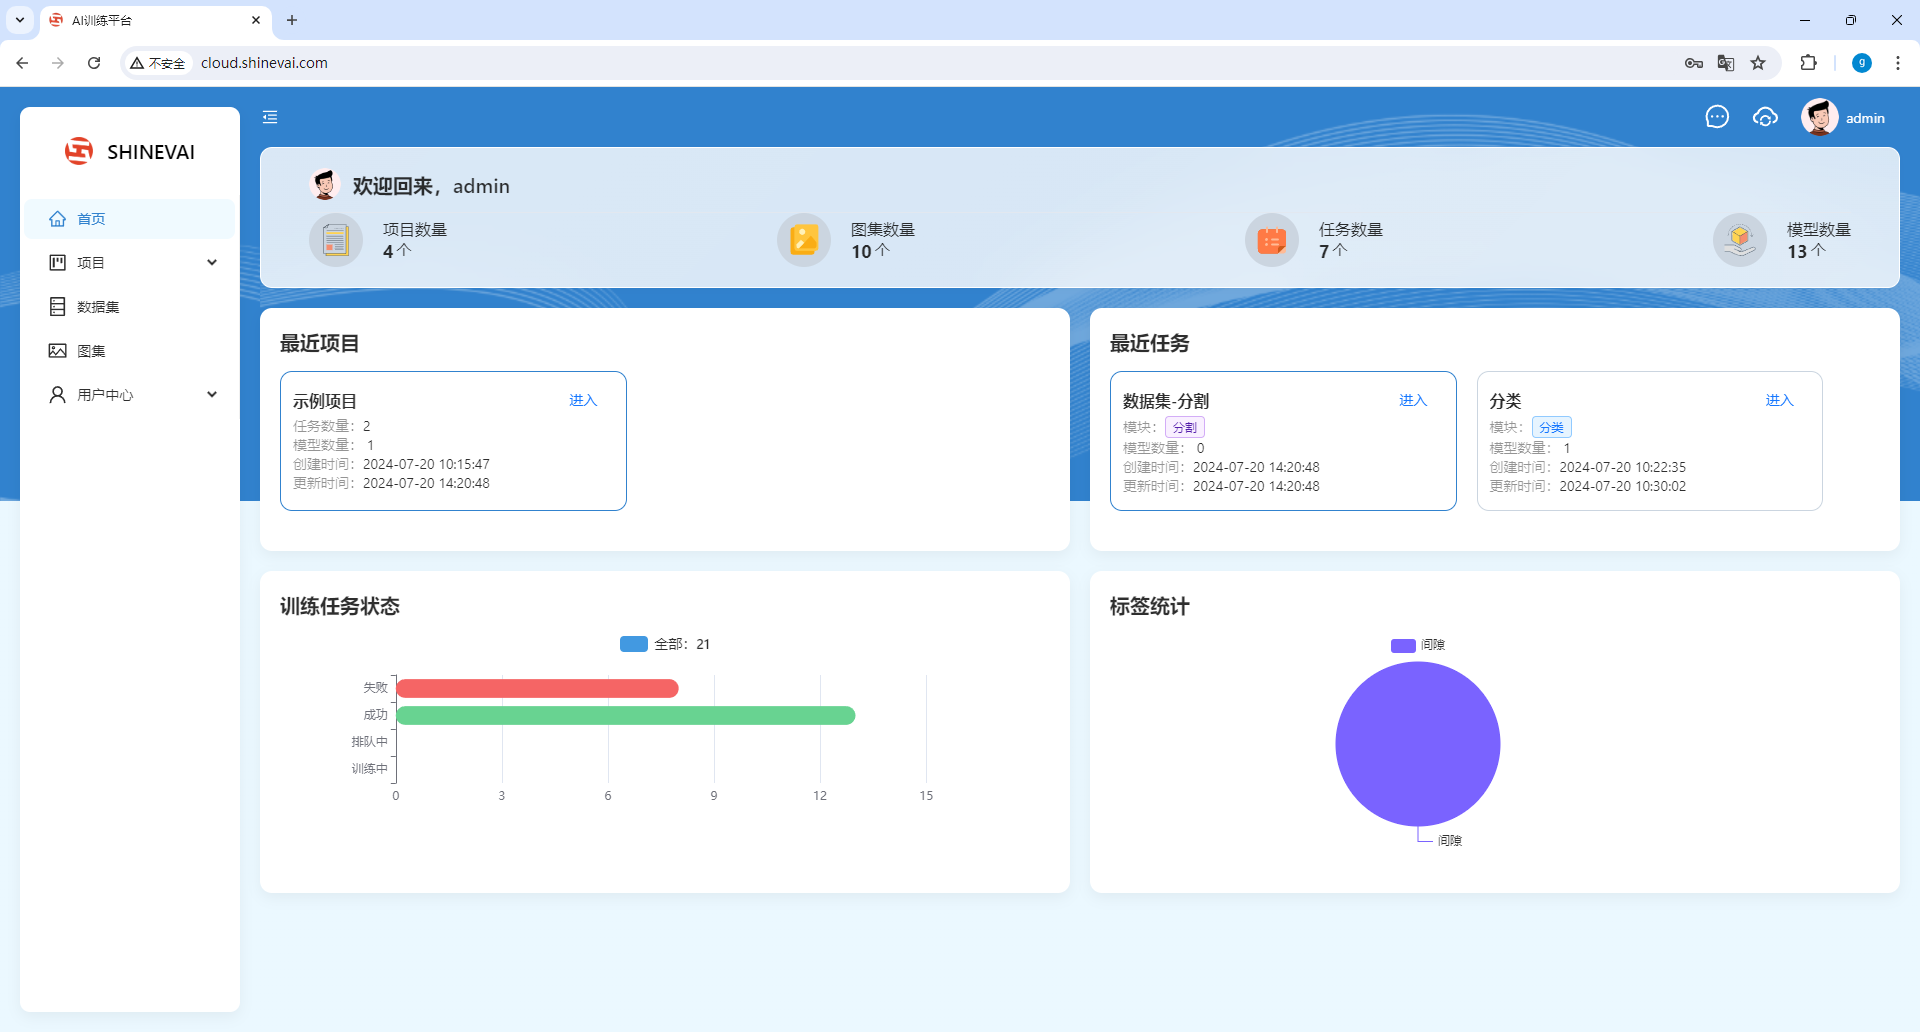Image resolution: width=1920 pixels, height=1032 pixels.
Task: Select 用户中心 in the sidebar menu
Action: [129, 394]
